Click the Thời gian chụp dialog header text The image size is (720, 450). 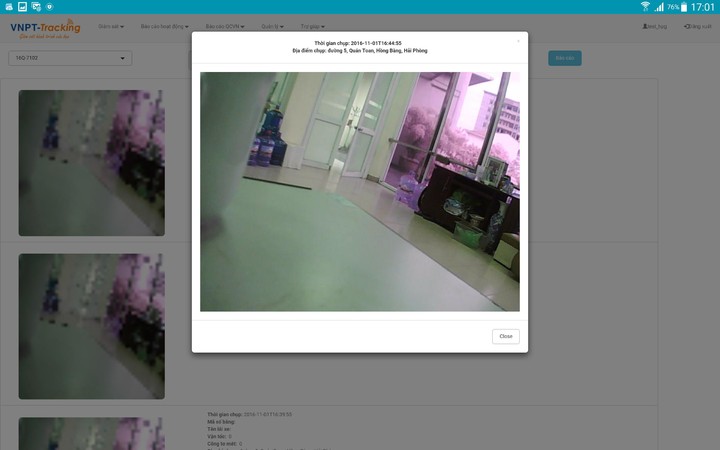click(x=358, y=43)
